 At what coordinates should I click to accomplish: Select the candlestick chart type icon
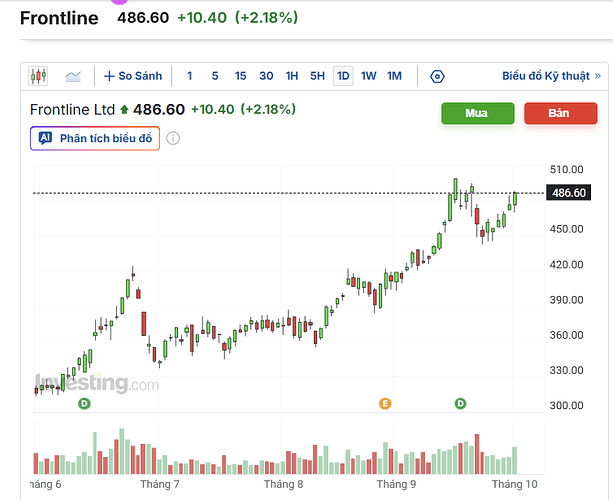pyautogui.click(x=38, y=76)
